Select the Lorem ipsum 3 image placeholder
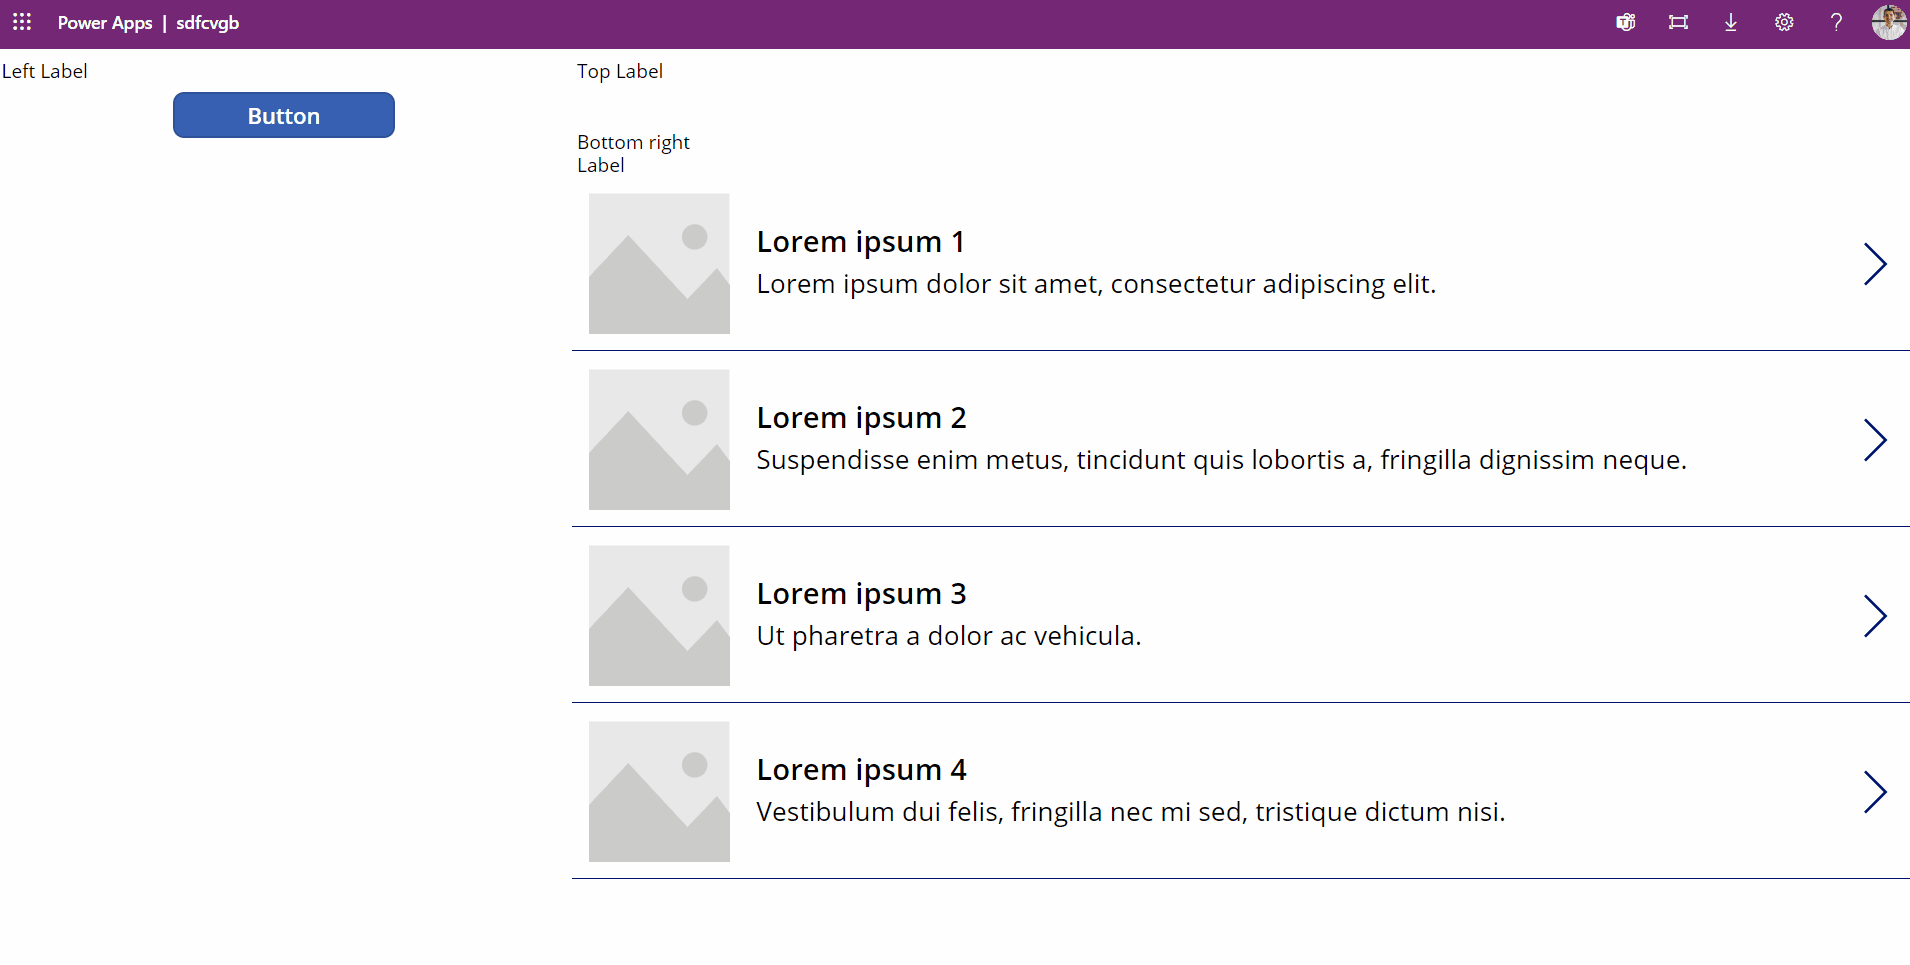 [659, 616]
